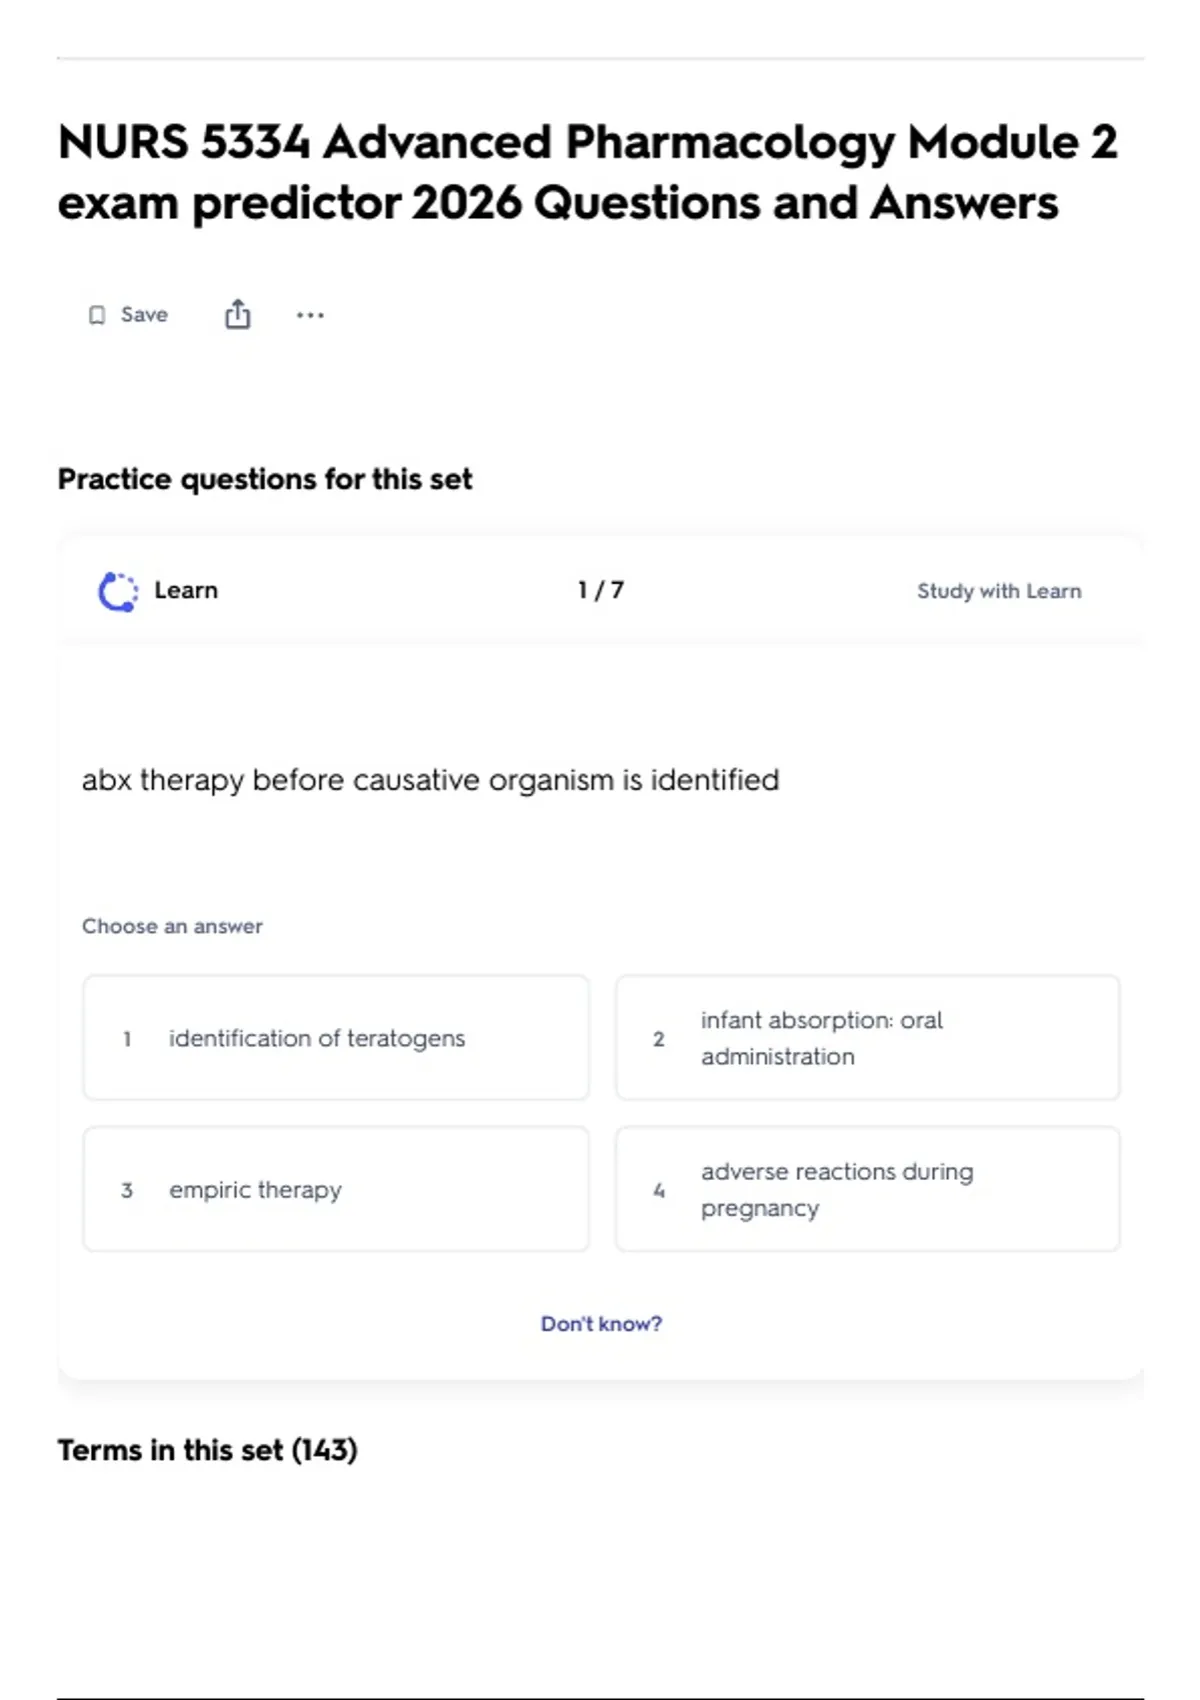The height and width of the screenshot is (1700, 1200).
Task: Click the number 4 answer badge
Action: pos(659,1190)
